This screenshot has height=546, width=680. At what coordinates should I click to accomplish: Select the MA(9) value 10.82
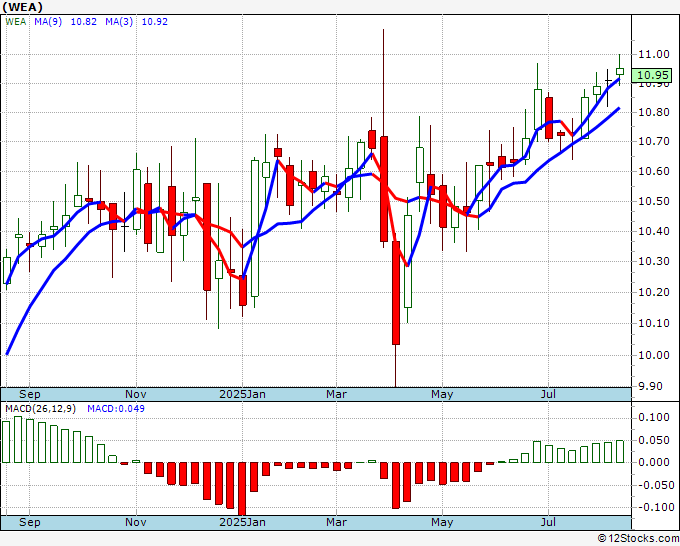coord(84,22)
